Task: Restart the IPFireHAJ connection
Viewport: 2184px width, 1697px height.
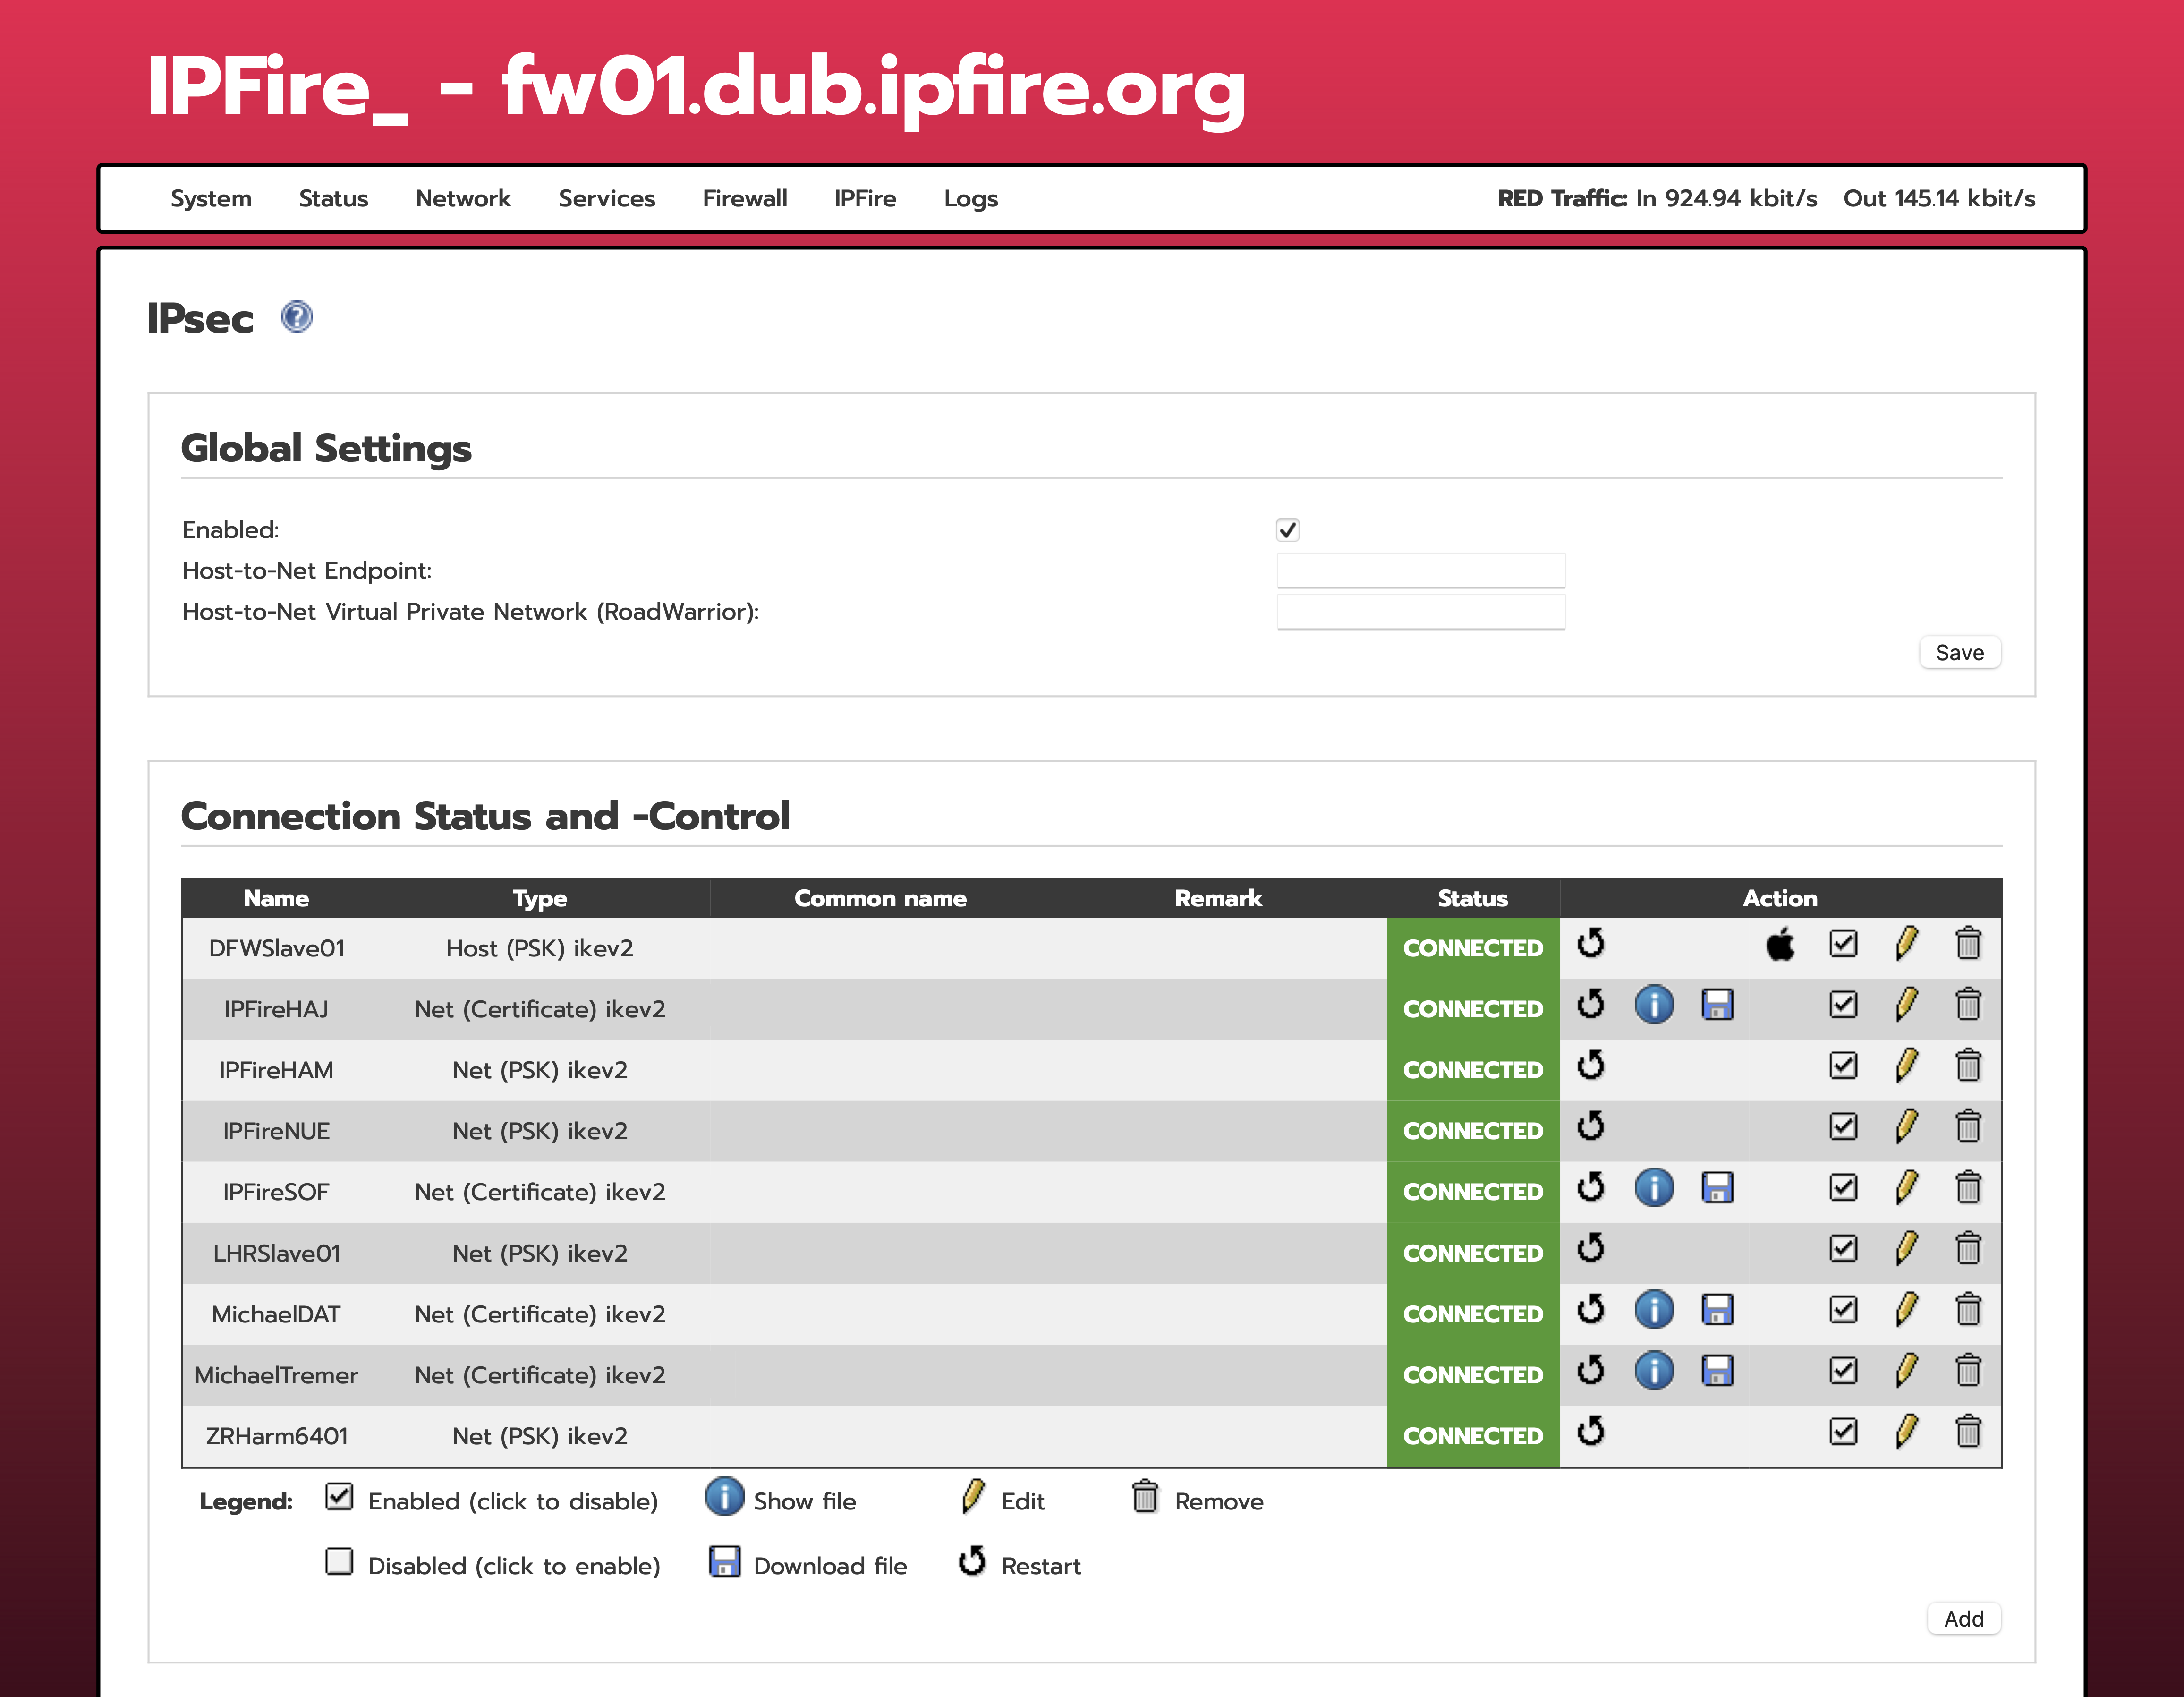Action: (1590, 1004)
